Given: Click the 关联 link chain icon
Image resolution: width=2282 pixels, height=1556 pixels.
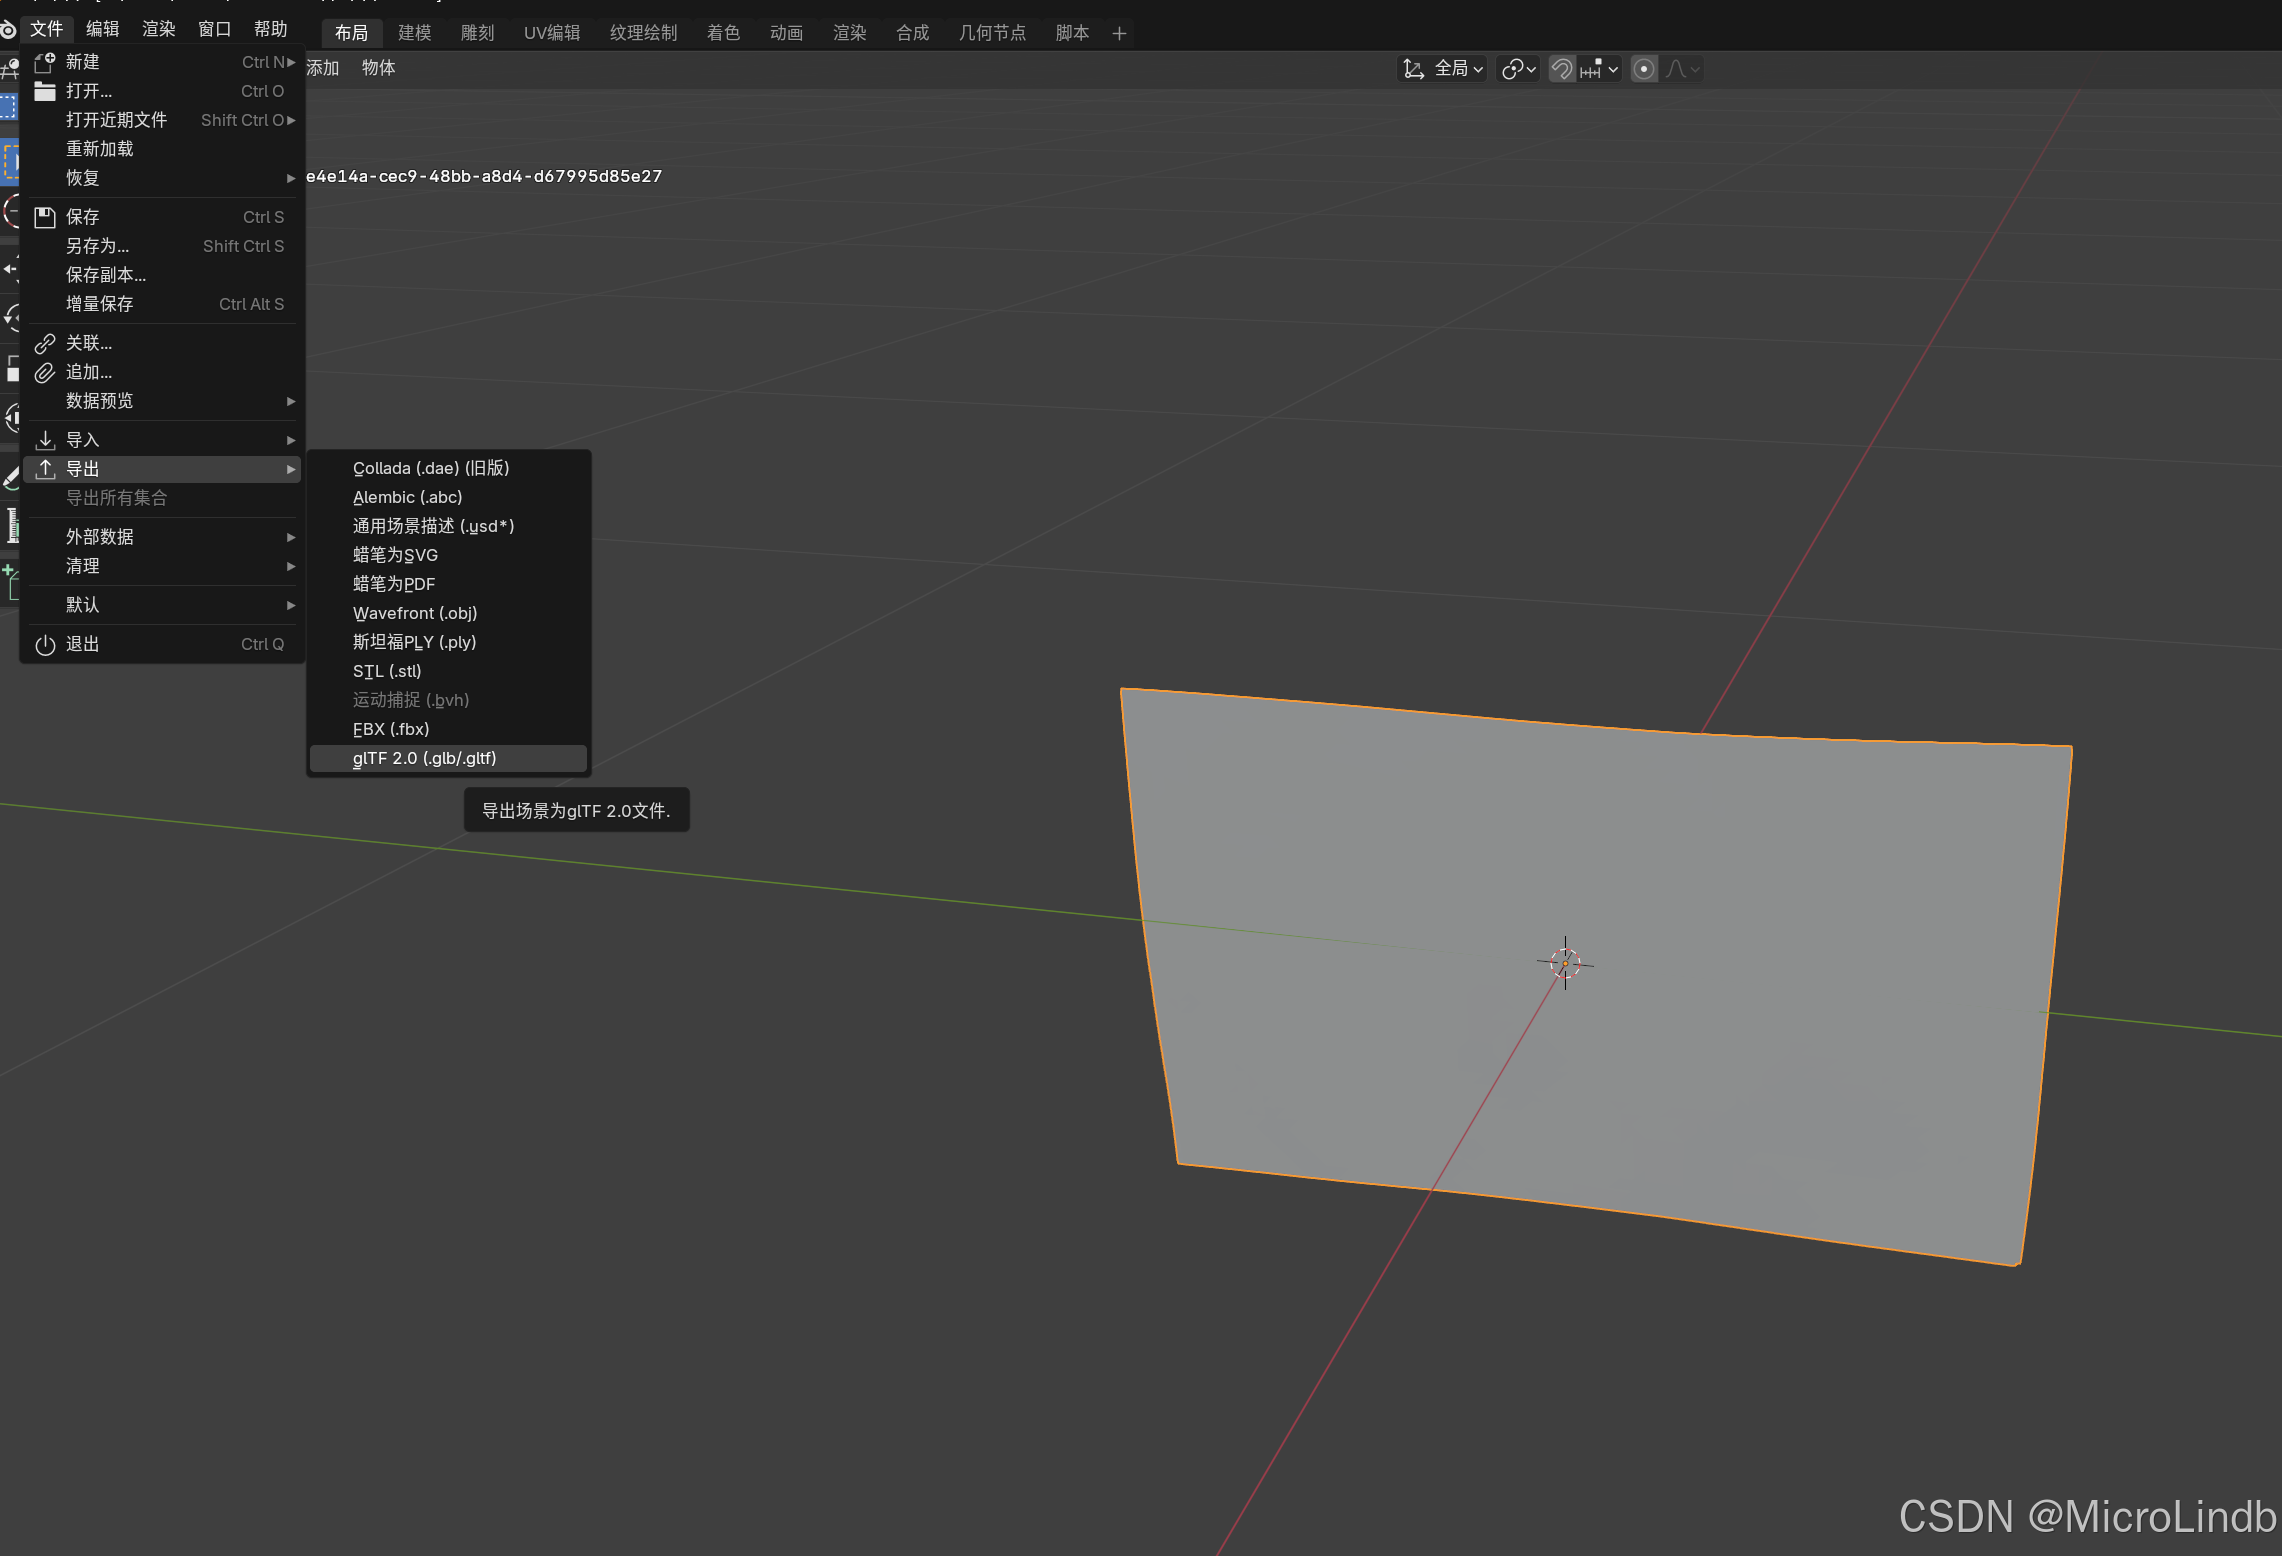Looking at the screenshot, I should pos(45,343).
